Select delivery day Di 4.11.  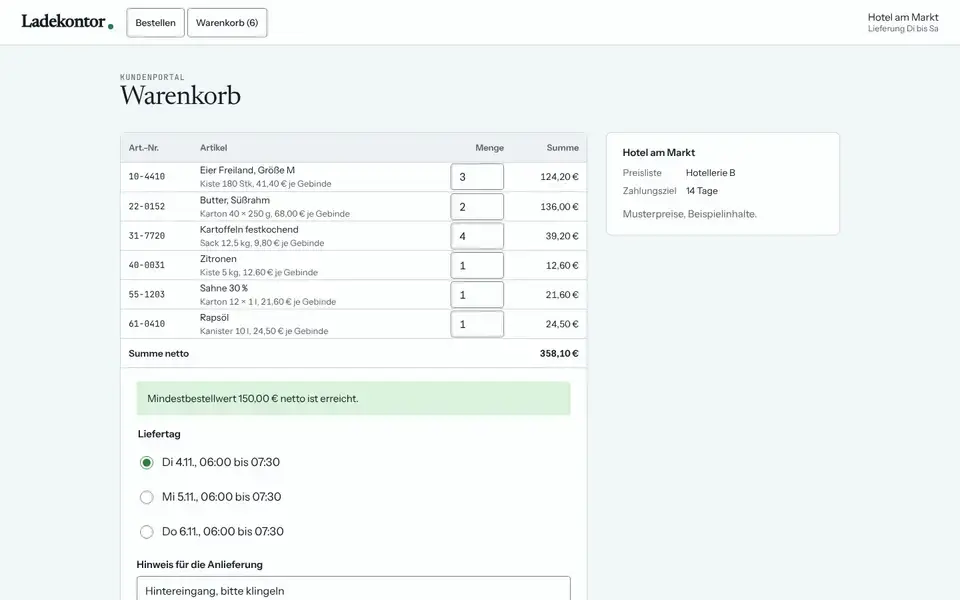146,462
